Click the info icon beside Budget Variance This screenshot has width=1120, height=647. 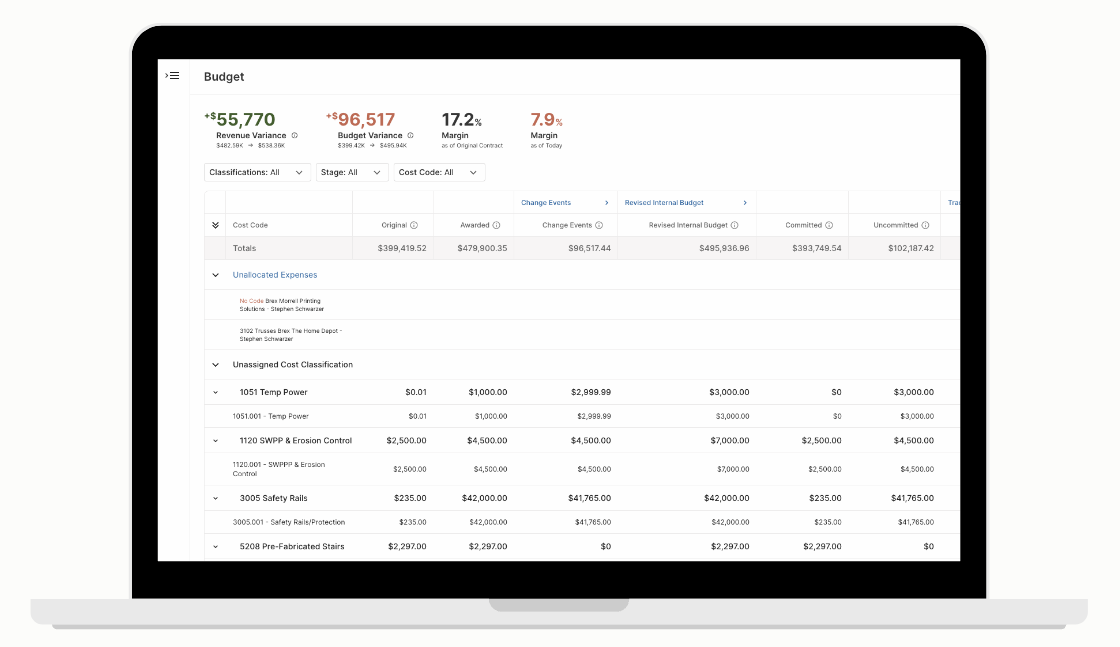[410, 135]
